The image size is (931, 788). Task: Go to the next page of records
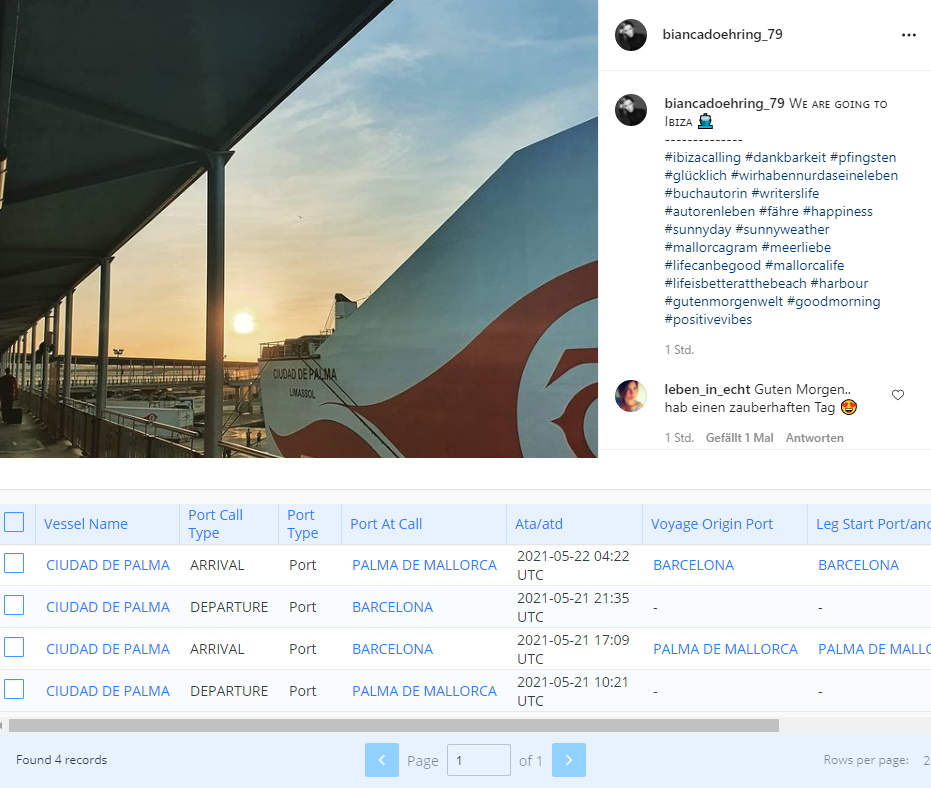click(x=569, y=759)
